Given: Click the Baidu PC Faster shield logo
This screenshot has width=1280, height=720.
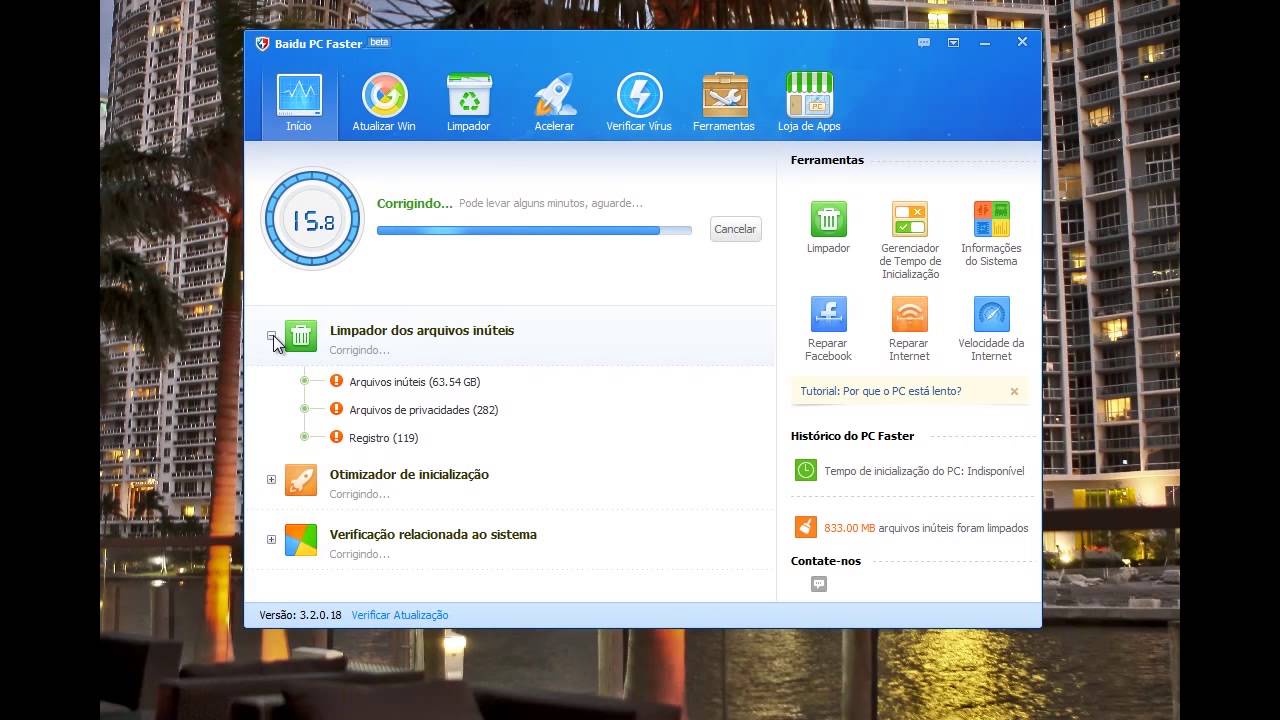Looking at the screenshot, I should coord(263,44).
